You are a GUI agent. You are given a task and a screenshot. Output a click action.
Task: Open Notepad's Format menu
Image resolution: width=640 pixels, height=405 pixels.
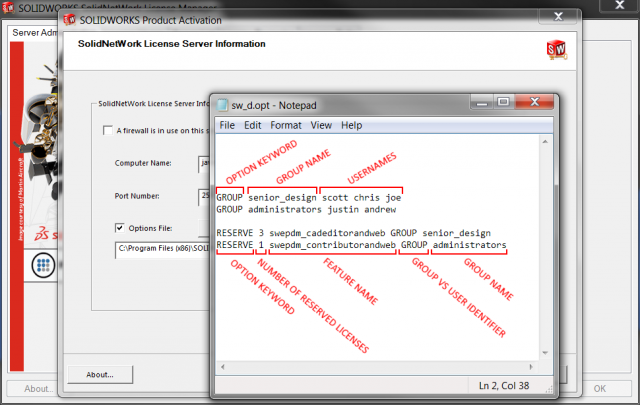point(286,125)
